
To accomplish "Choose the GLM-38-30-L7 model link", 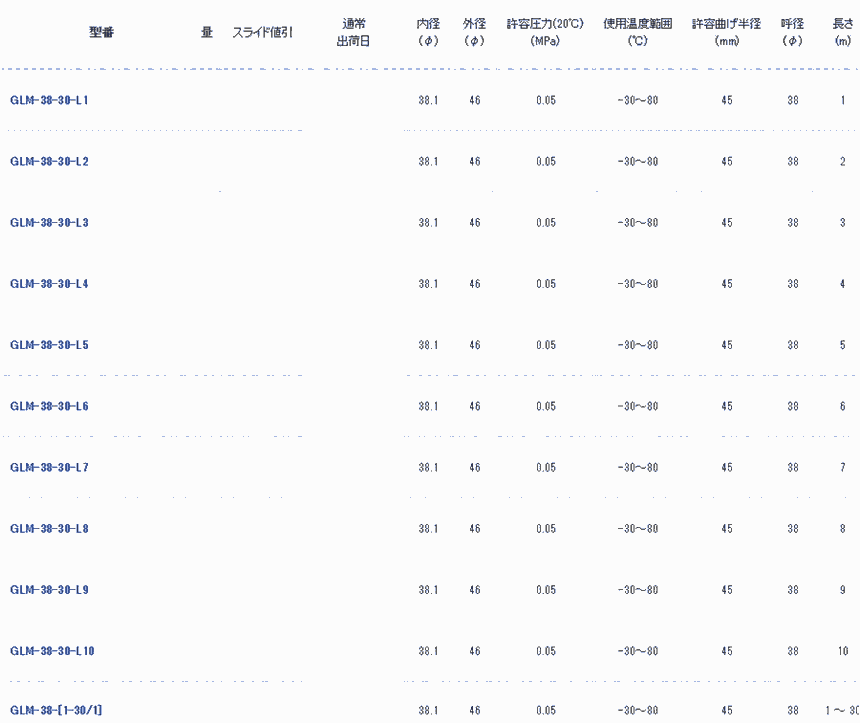I will pyautogui.click(x=49, y=468).
